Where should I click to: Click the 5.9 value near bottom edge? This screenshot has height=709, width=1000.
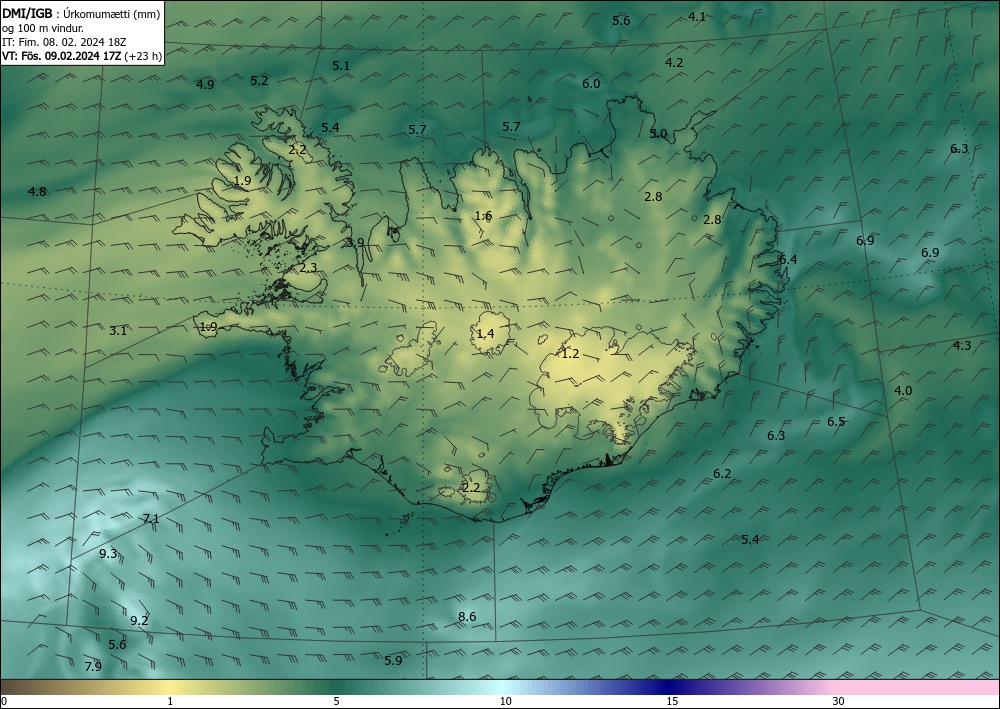tap(393, 661)
